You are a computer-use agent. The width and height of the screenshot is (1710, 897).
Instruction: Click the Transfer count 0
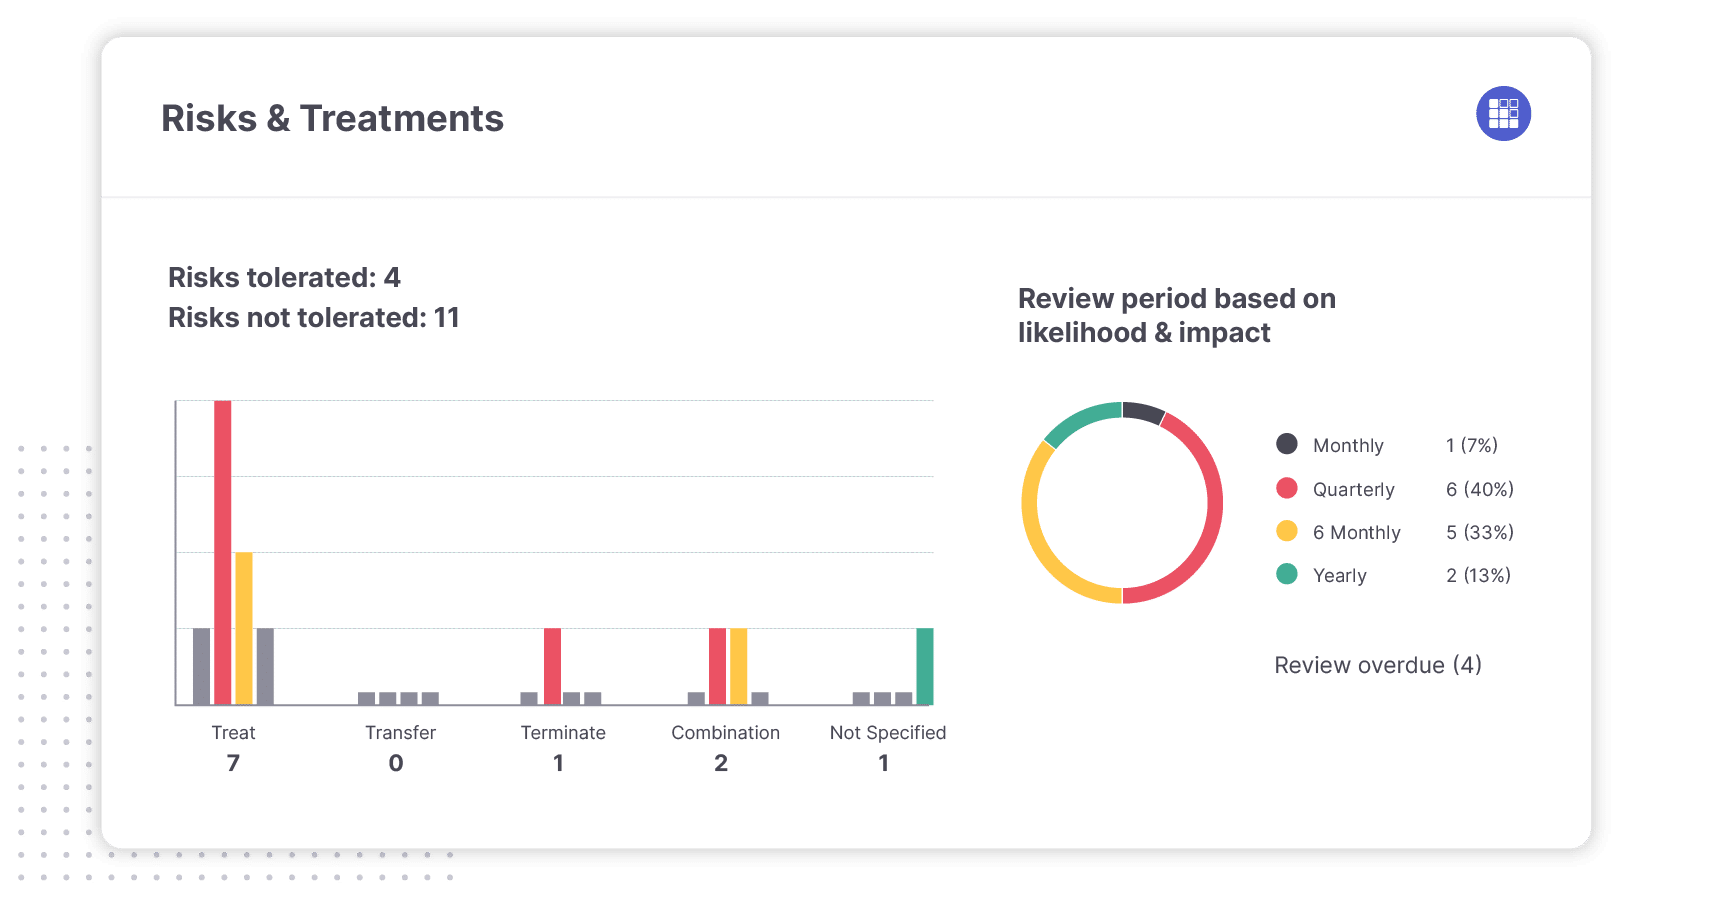pyautogui.click(x=396, y=763)
